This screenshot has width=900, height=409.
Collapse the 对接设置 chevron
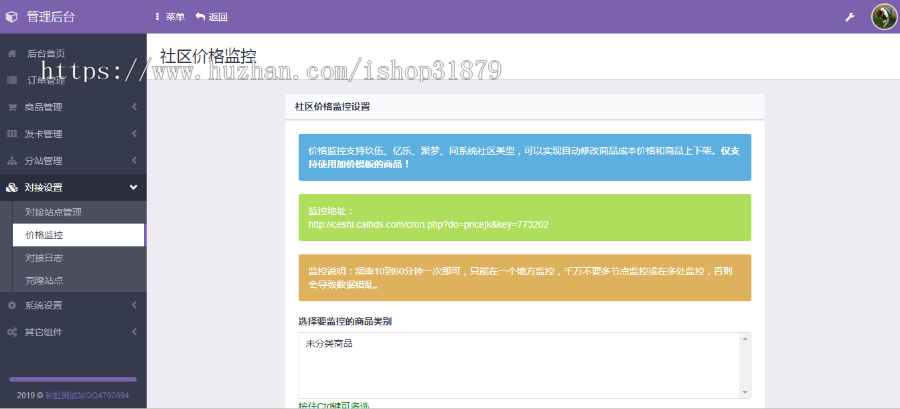(134, 188)
